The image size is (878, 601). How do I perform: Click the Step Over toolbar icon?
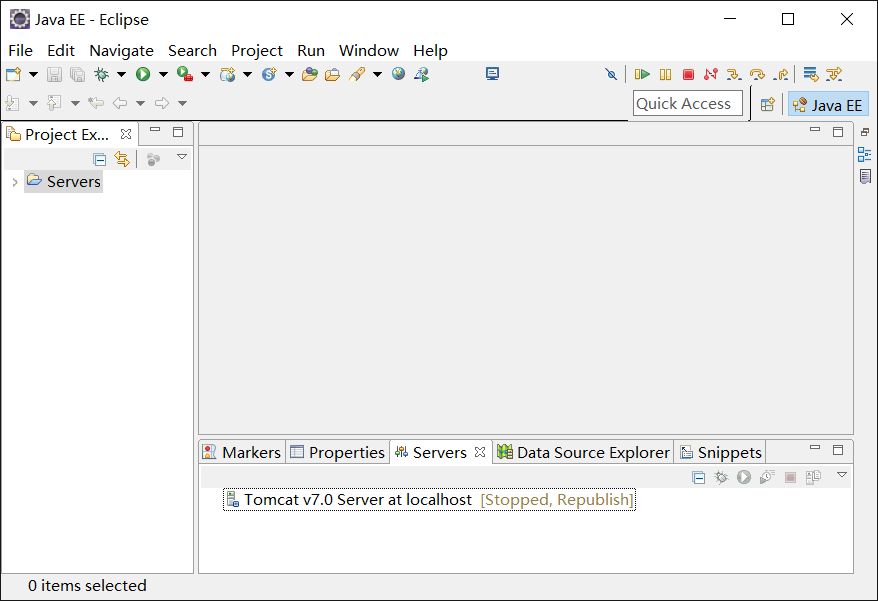(x=757, y=74)
